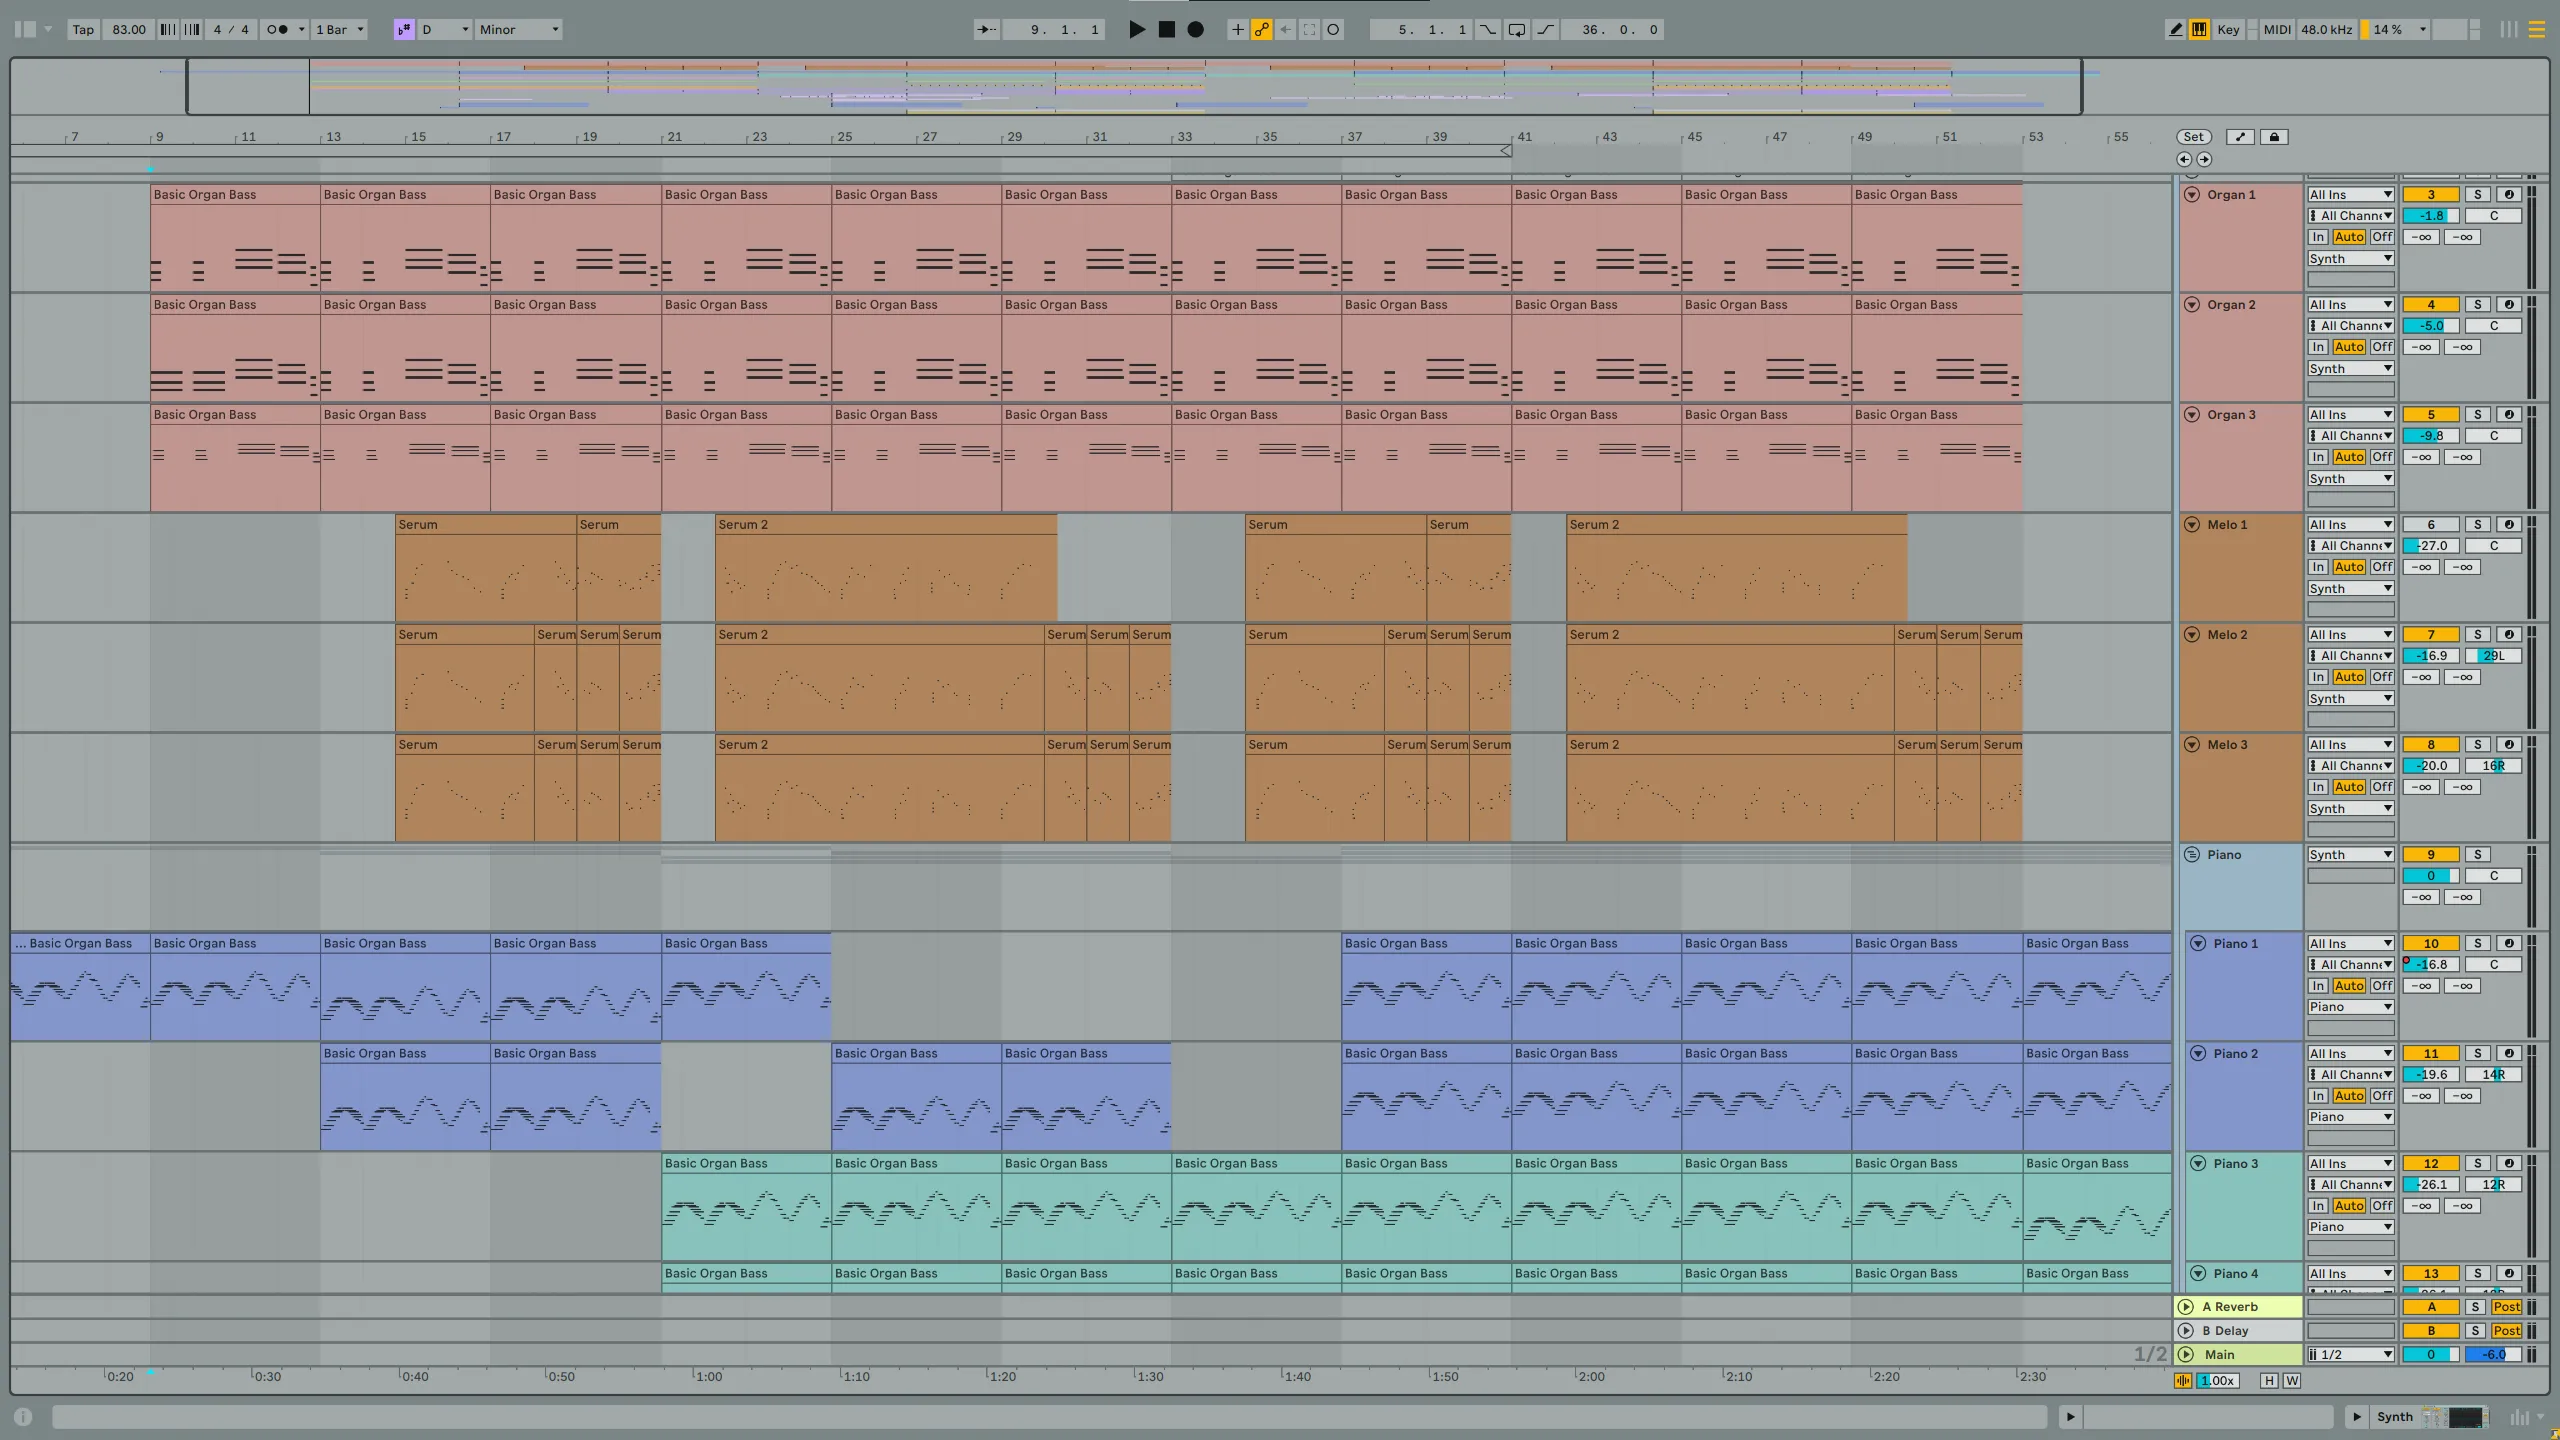Set Melo 1 monitor to In
The image size is (2560, 1440).
[2318, 567]
